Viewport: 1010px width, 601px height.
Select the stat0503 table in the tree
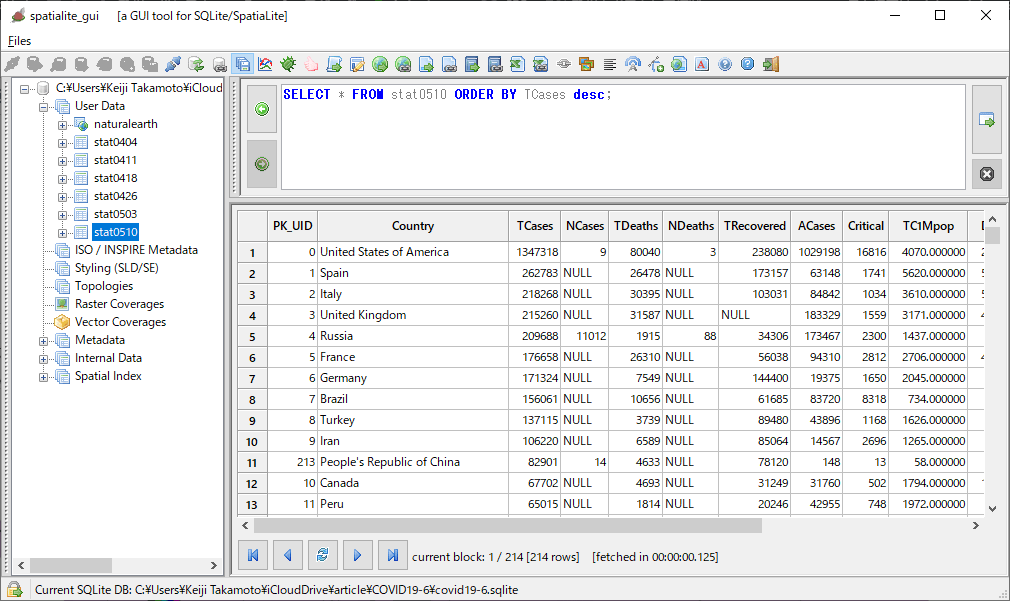tap(115, 214)
